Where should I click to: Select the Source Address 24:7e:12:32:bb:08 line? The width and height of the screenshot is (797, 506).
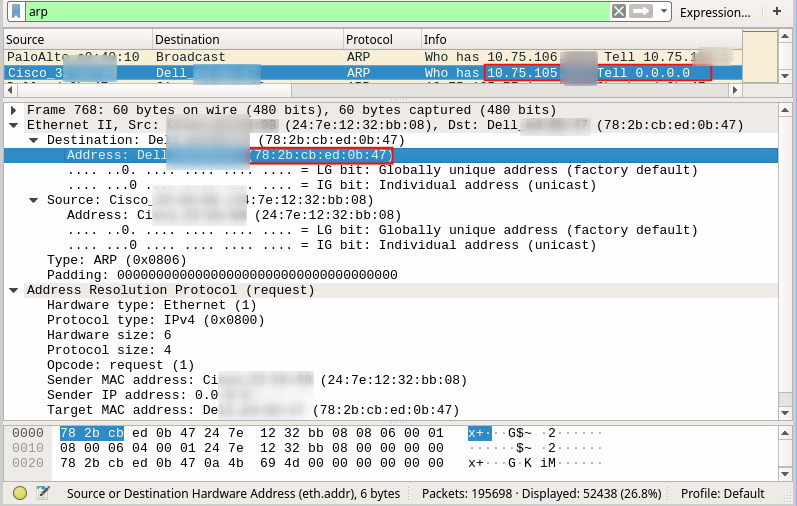(x=390, y=215)
